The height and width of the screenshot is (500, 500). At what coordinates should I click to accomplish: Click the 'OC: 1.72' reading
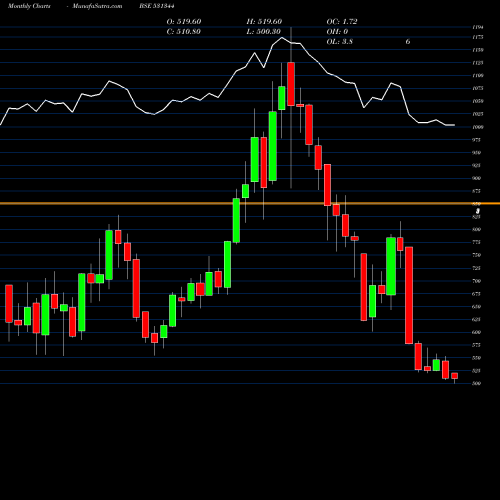coord(342,22)
